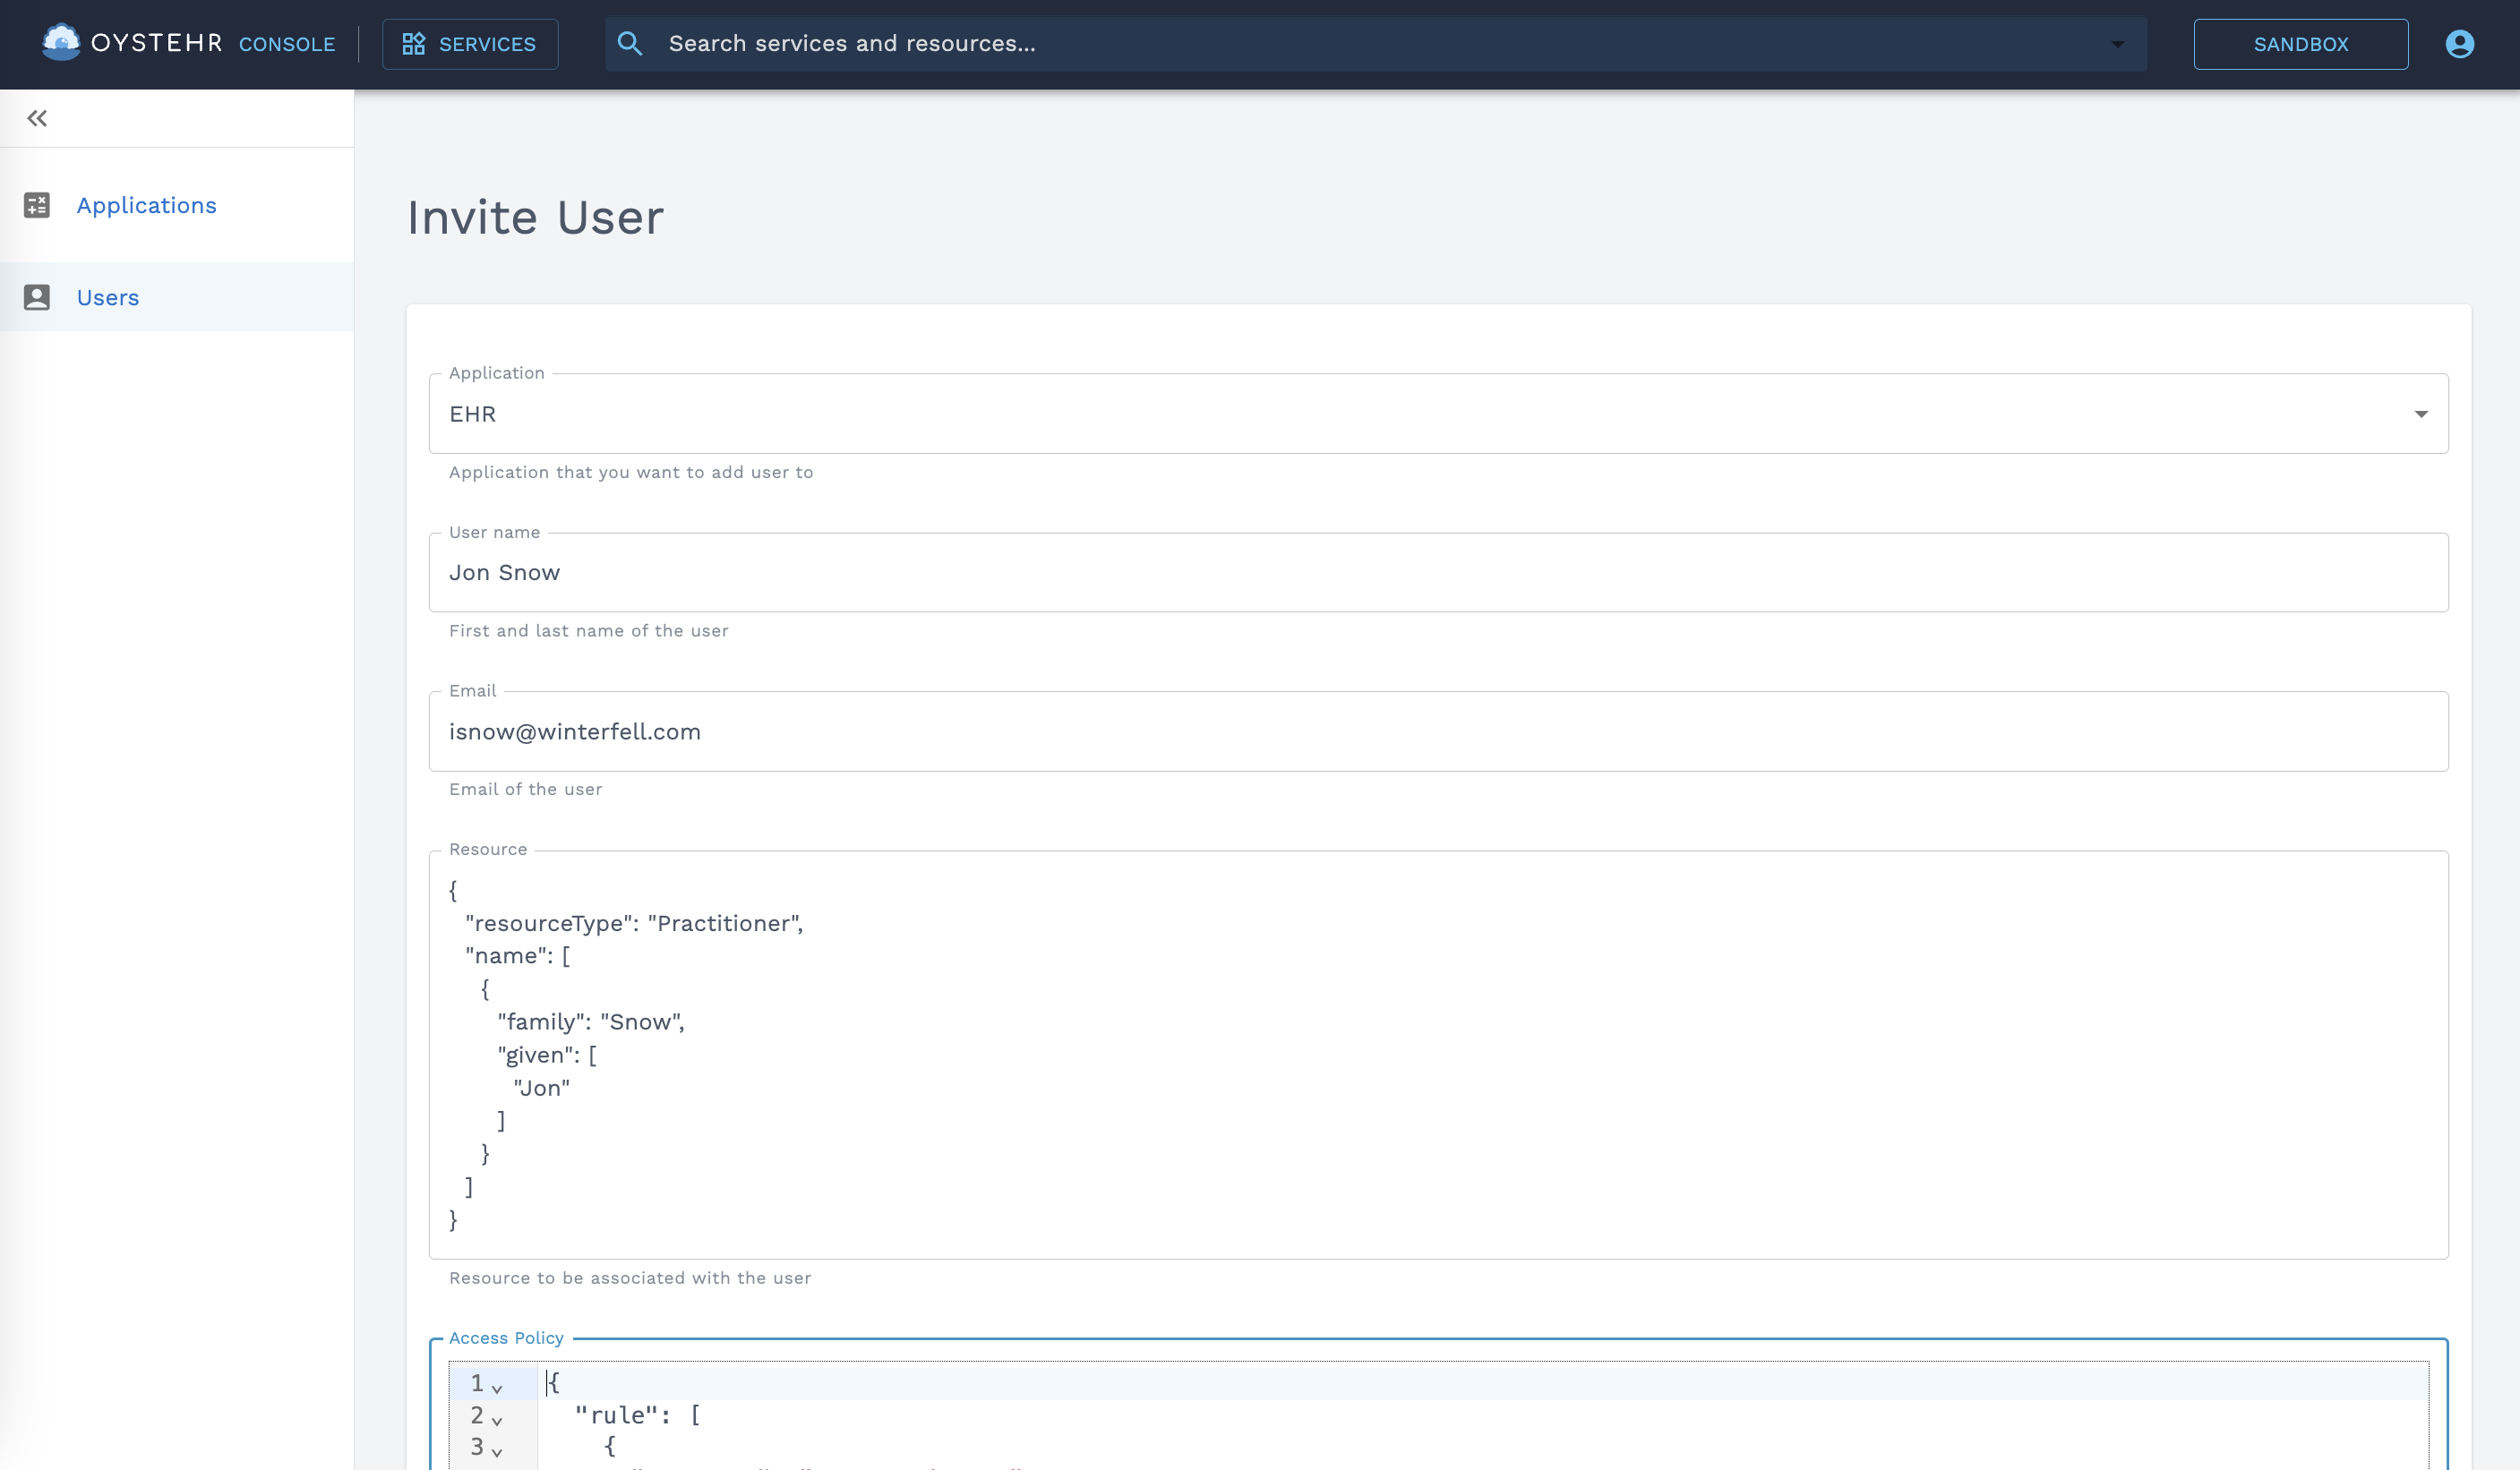Screen dimensions: 2520x1470
Task: Collapse the sidebar with double chevron
Action: point(37,118)
